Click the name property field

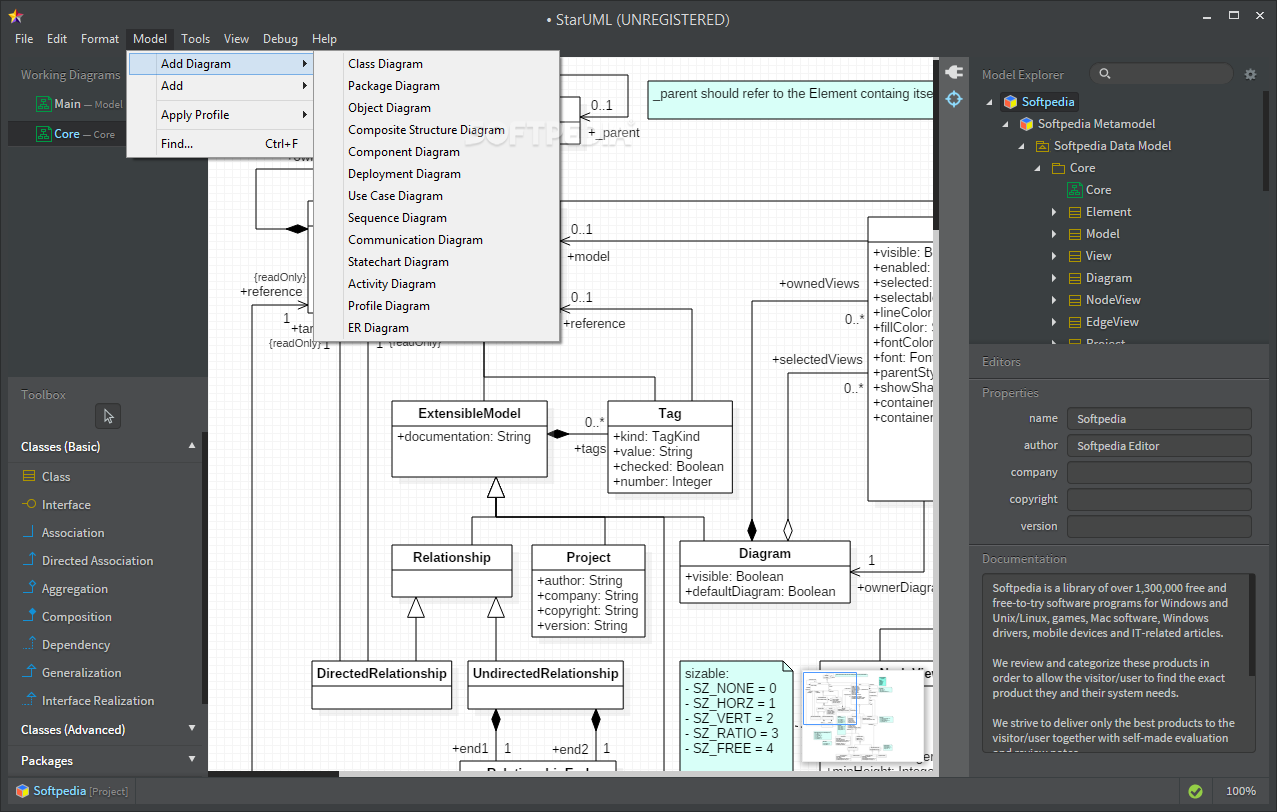(1159, 419)
